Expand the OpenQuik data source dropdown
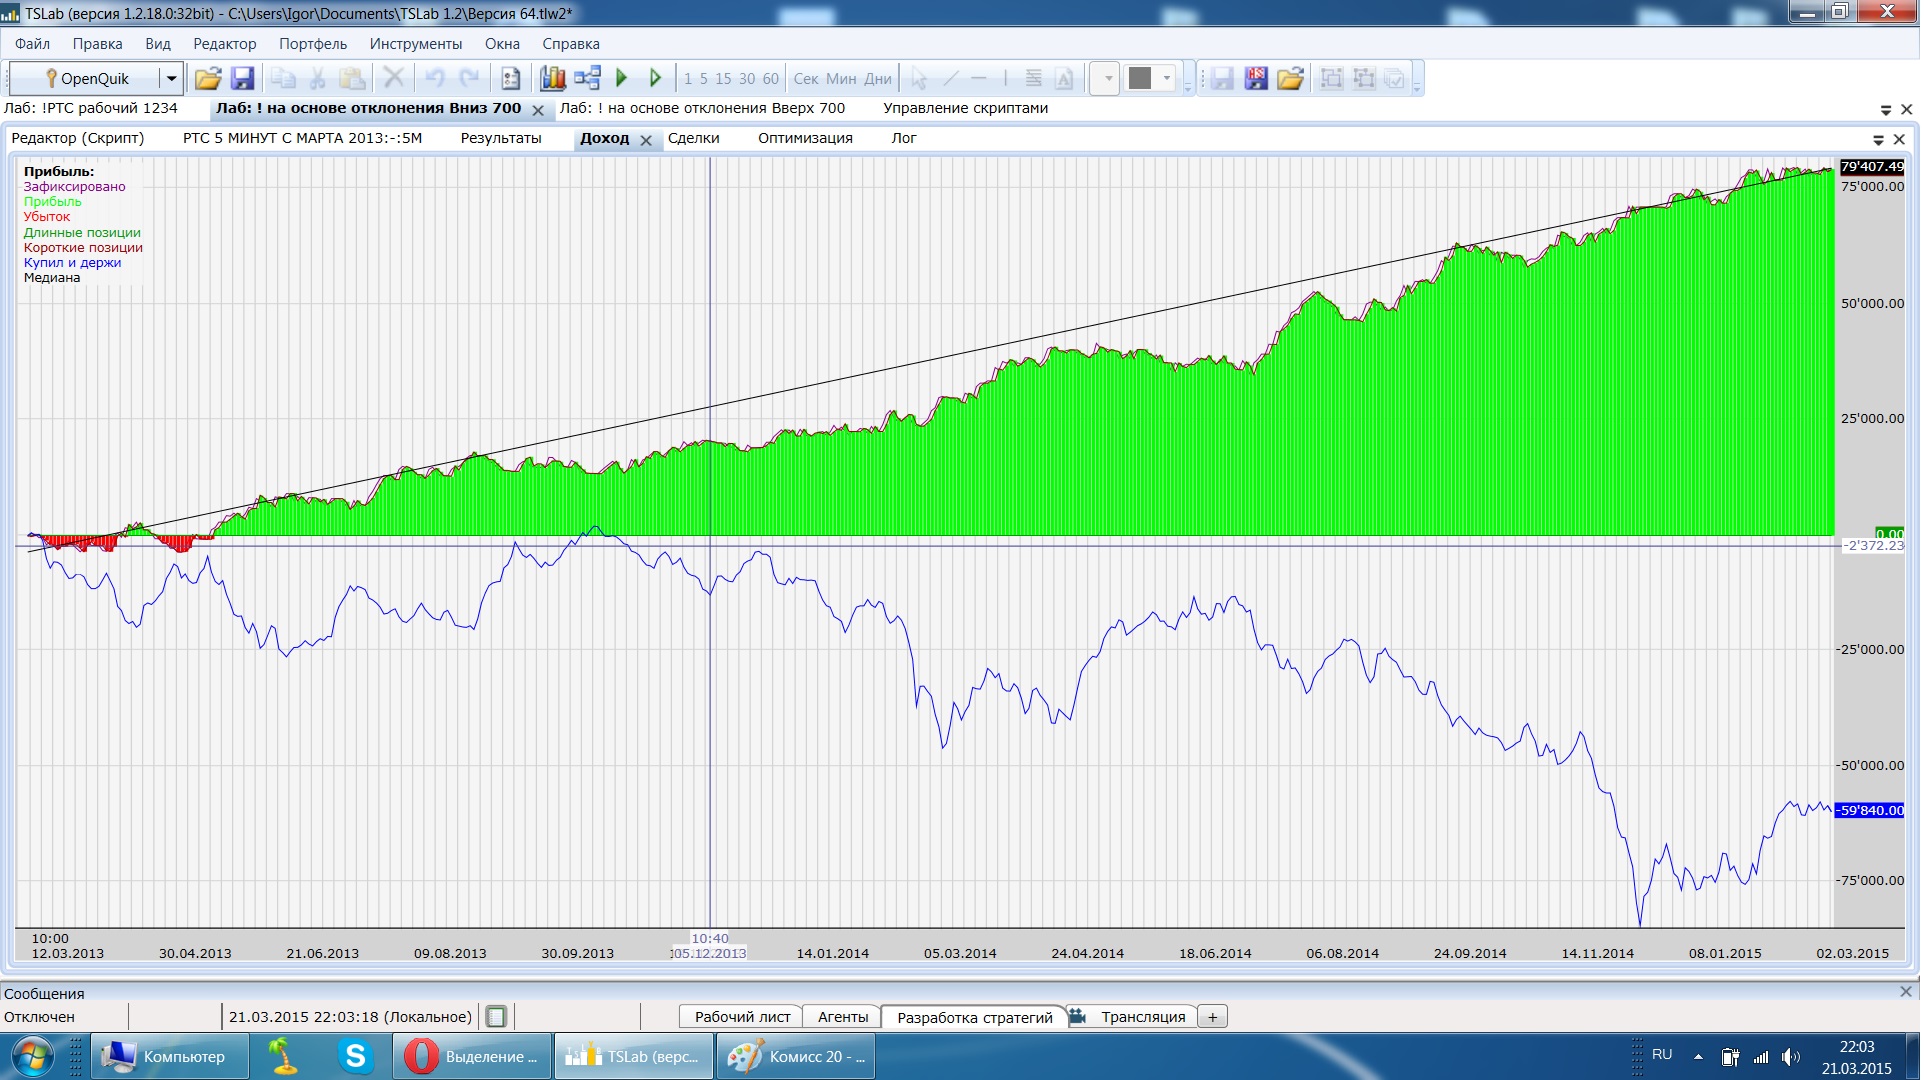The height and width of the screenshot is (1080, 1931). (x=171, y=79)
